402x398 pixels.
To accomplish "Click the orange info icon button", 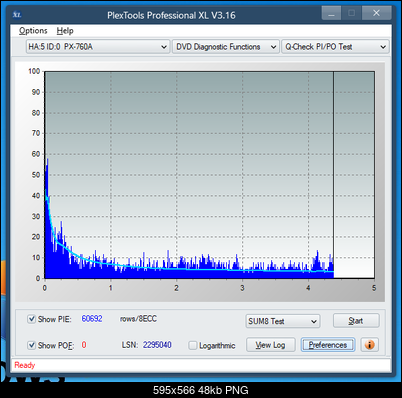I will tap(369, 345).
